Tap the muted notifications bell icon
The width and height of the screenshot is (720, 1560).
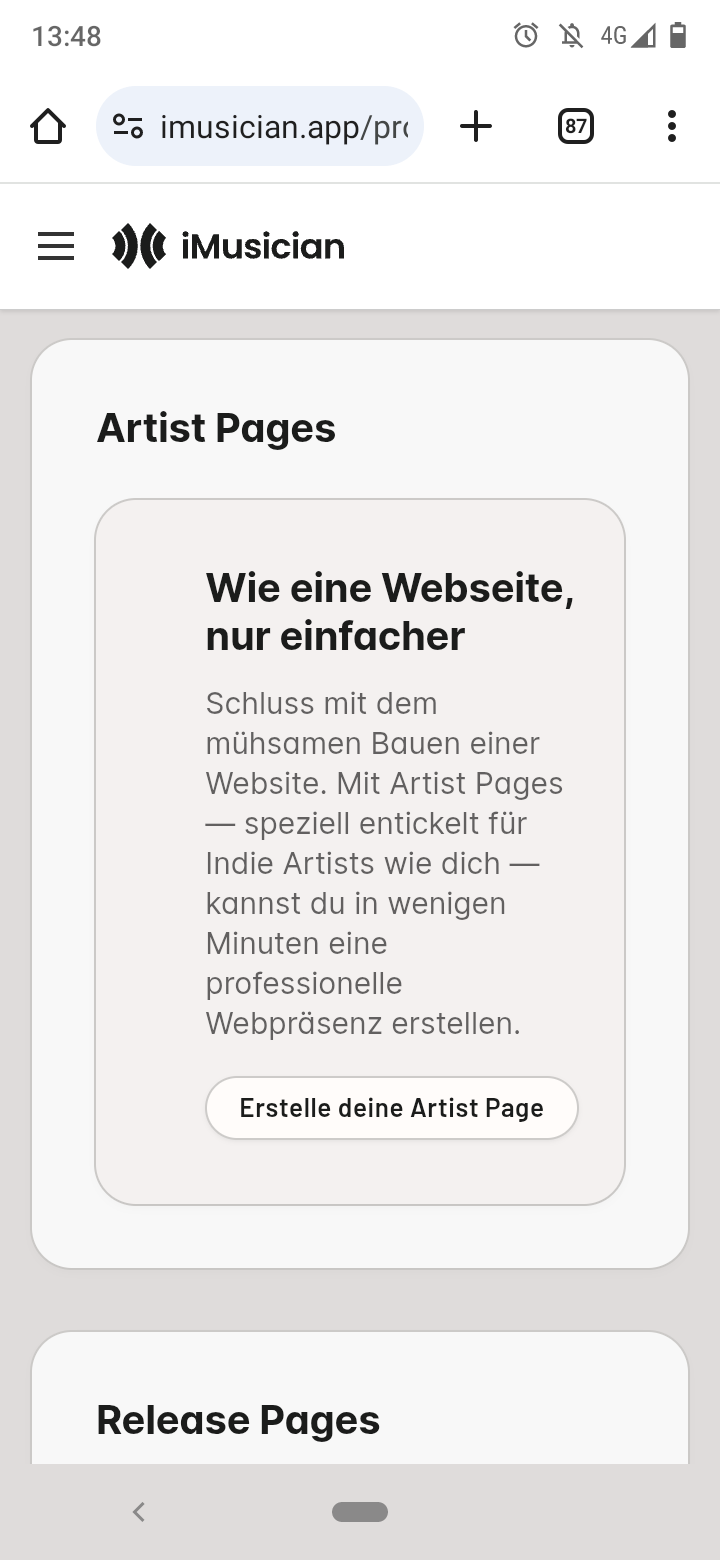point(571,36)
